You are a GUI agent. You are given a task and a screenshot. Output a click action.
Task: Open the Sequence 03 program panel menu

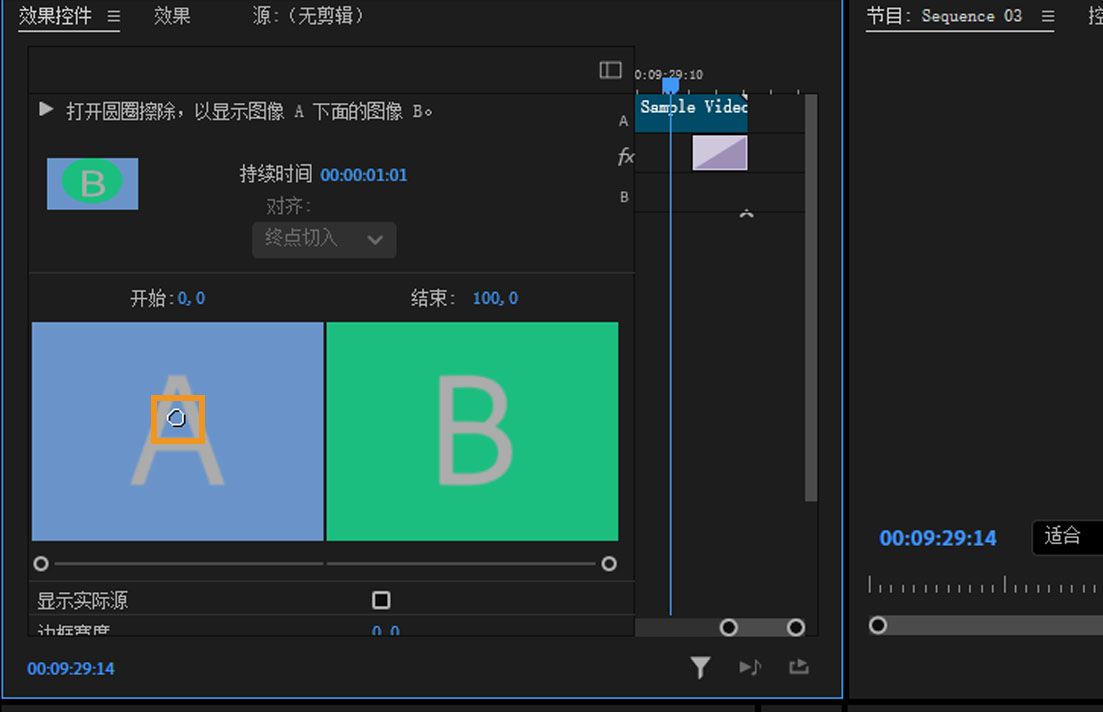click(1046, 15)
